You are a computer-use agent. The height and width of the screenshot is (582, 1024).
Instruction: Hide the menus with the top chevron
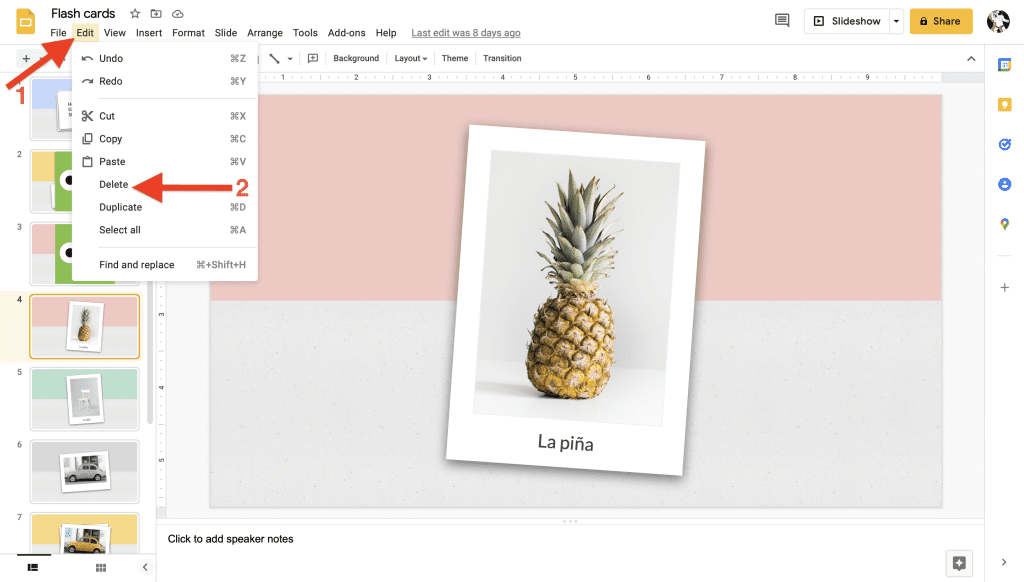pyautogui.click(x=970, y=59)
